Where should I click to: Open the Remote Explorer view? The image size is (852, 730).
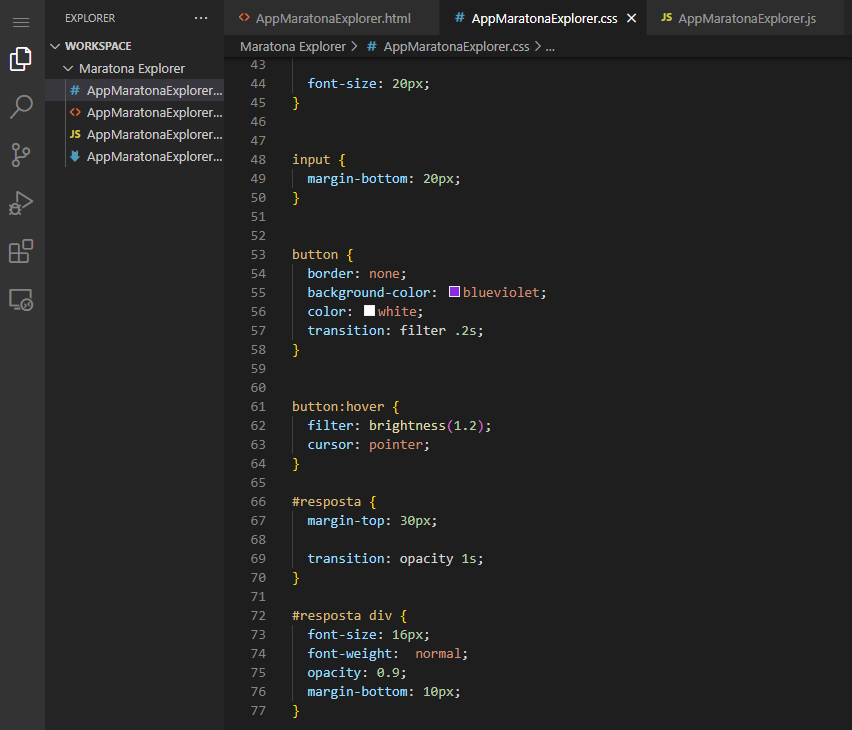21,300
